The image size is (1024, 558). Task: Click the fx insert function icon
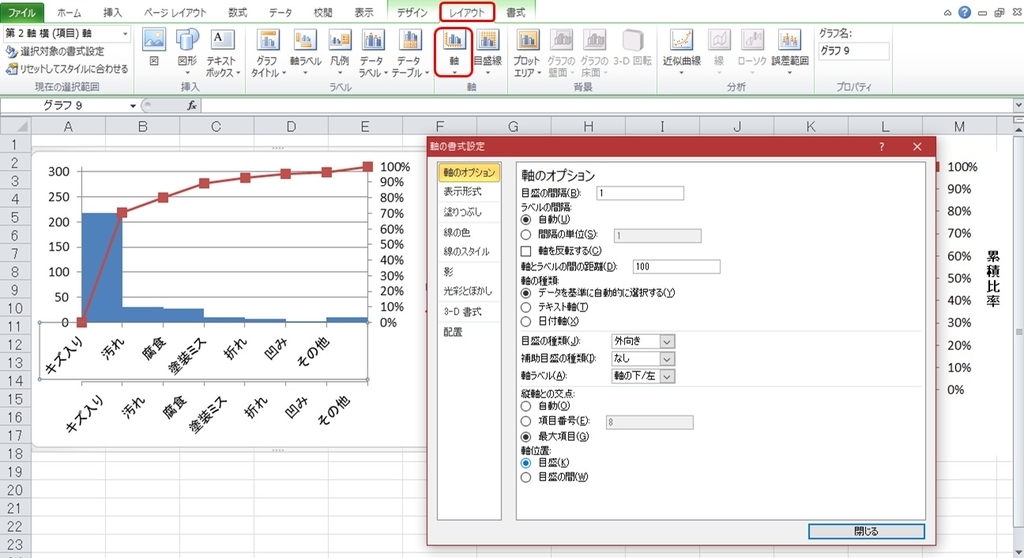click(192, 105)
